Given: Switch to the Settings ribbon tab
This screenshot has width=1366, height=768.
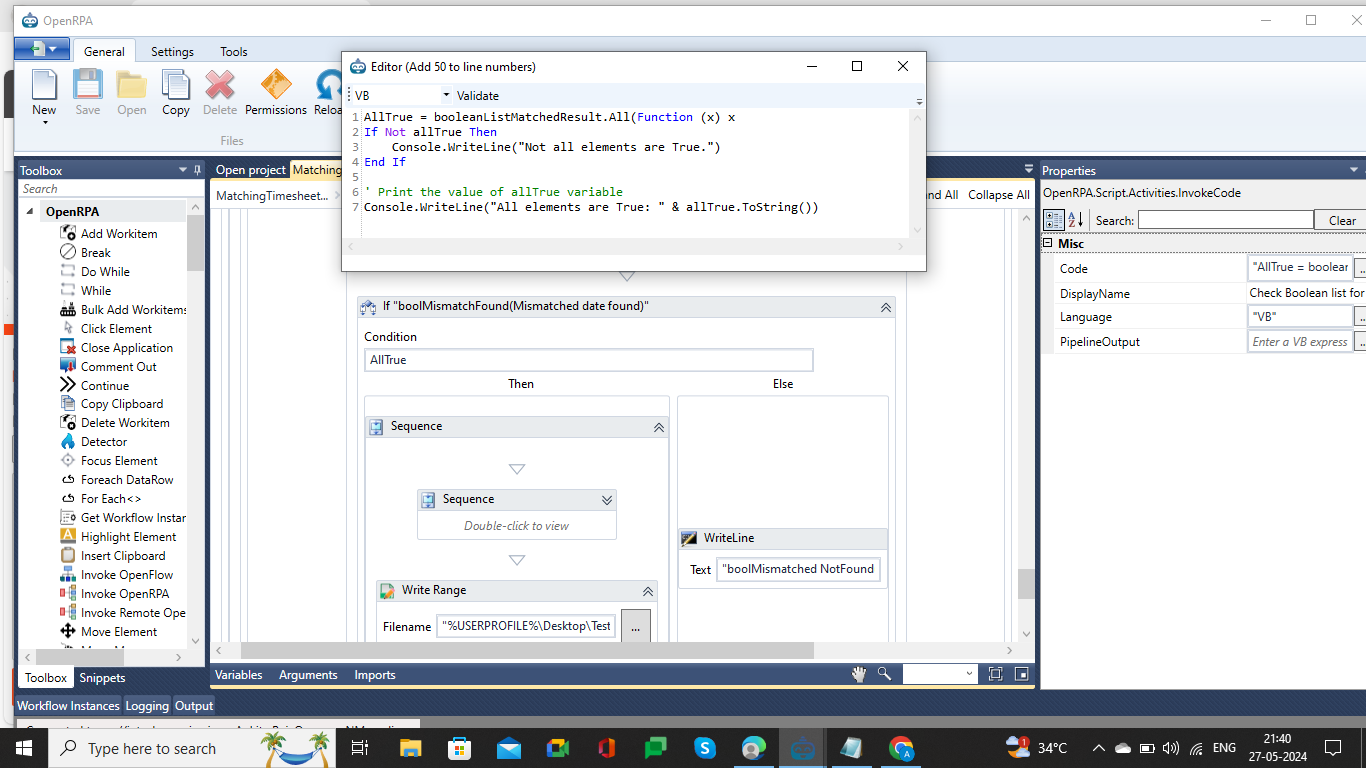Looking at the screenshot, I should pyautogui.click(x=172, y=52).
